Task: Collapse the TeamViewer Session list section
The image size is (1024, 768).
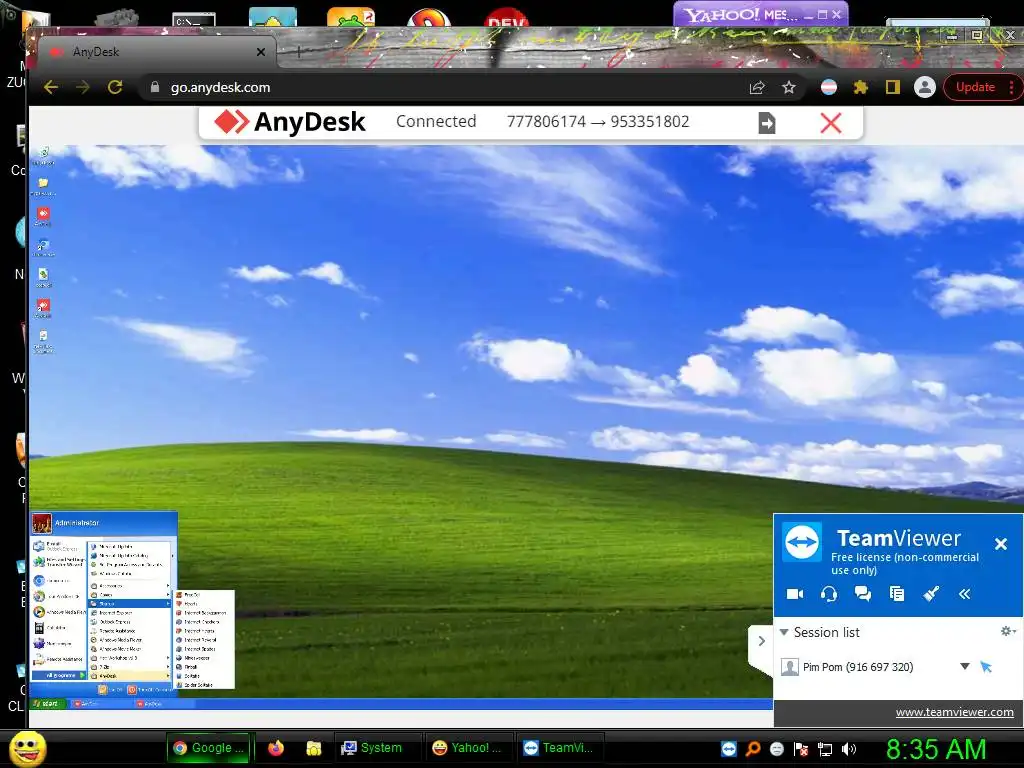Action: click(784, 632)
